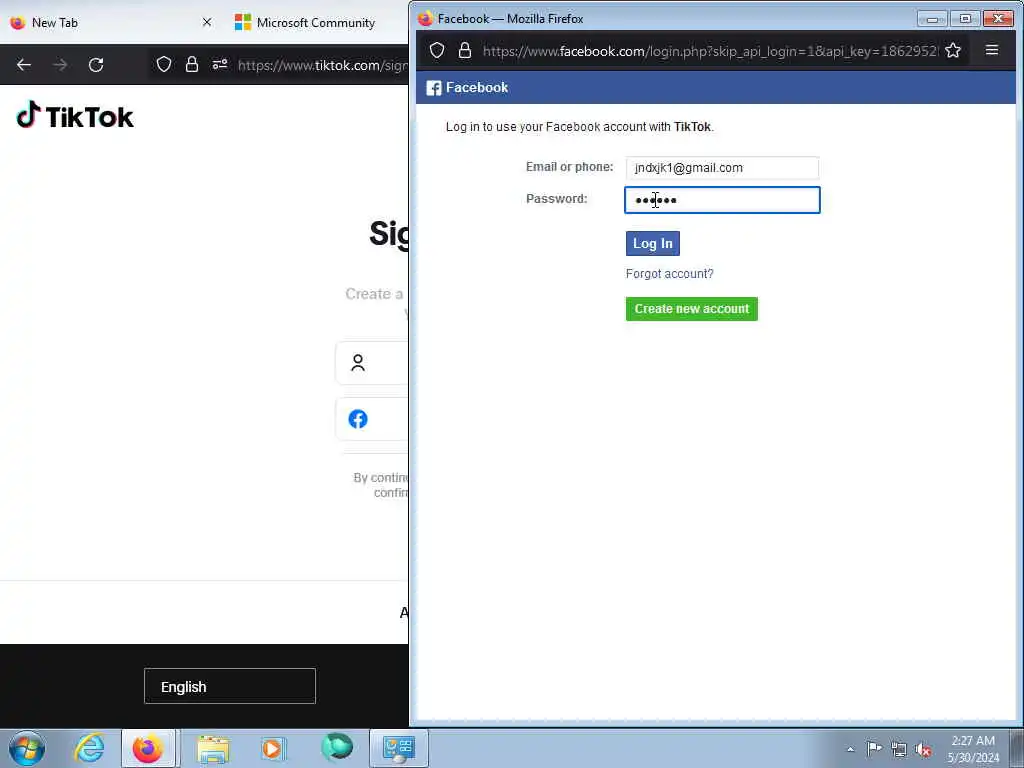Viewport: 1024px width, 768px height.
Task: Click the padlock icon in the TikTok window address bar
Action: click(191, 64)
